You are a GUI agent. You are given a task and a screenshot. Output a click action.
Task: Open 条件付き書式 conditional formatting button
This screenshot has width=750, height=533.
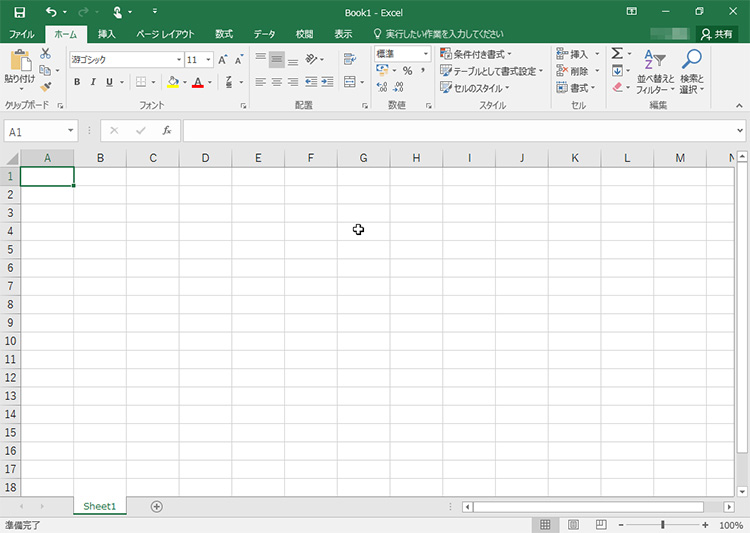(476, 54)
